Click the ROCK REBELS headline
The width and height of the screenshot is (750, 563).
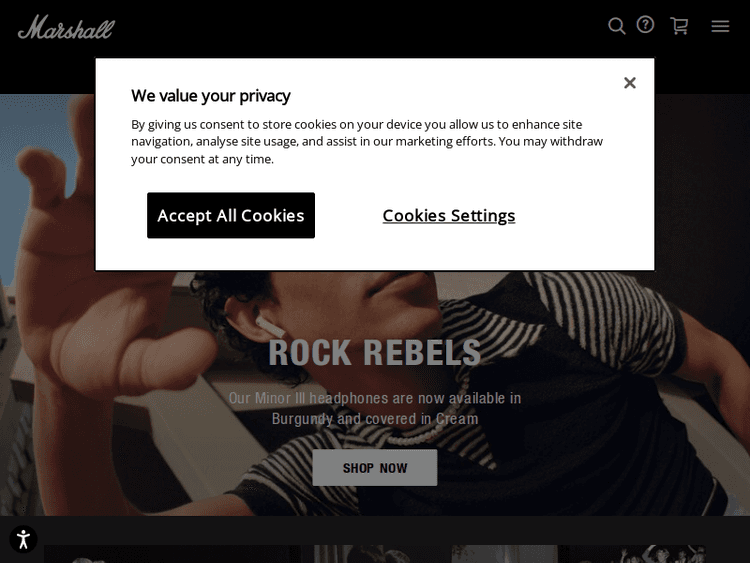pos(375,352)
